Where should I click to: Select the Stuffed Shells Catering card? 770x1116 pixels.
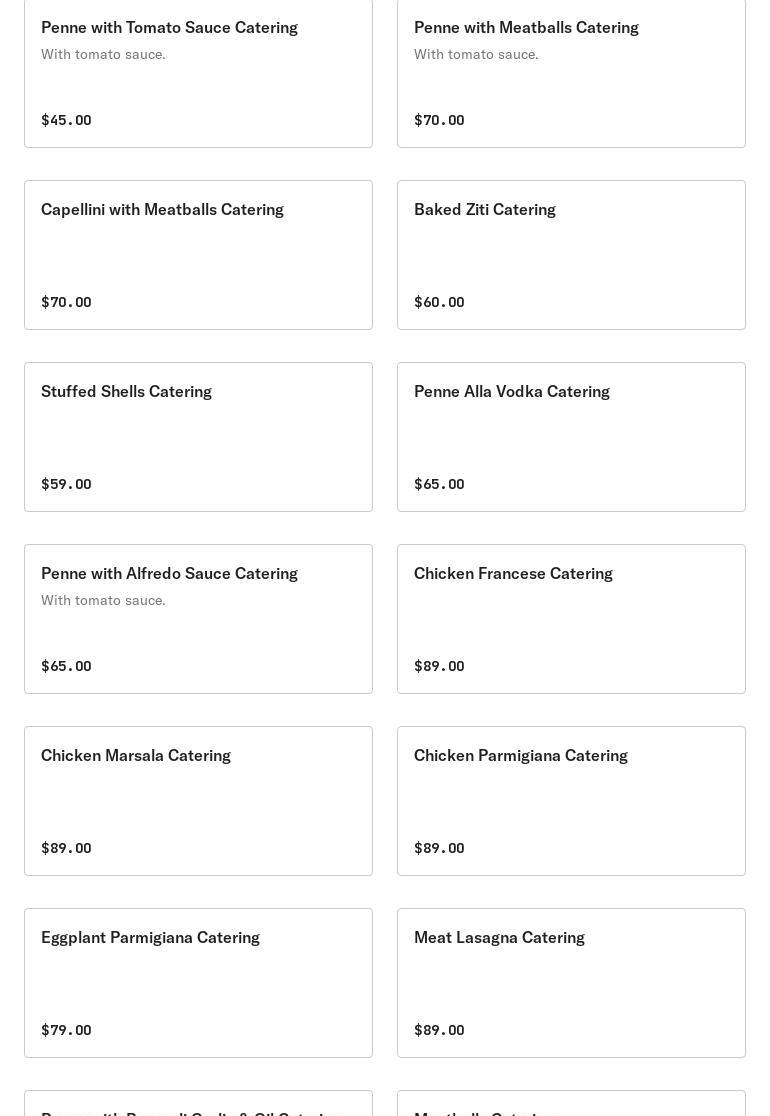(126, 392)
